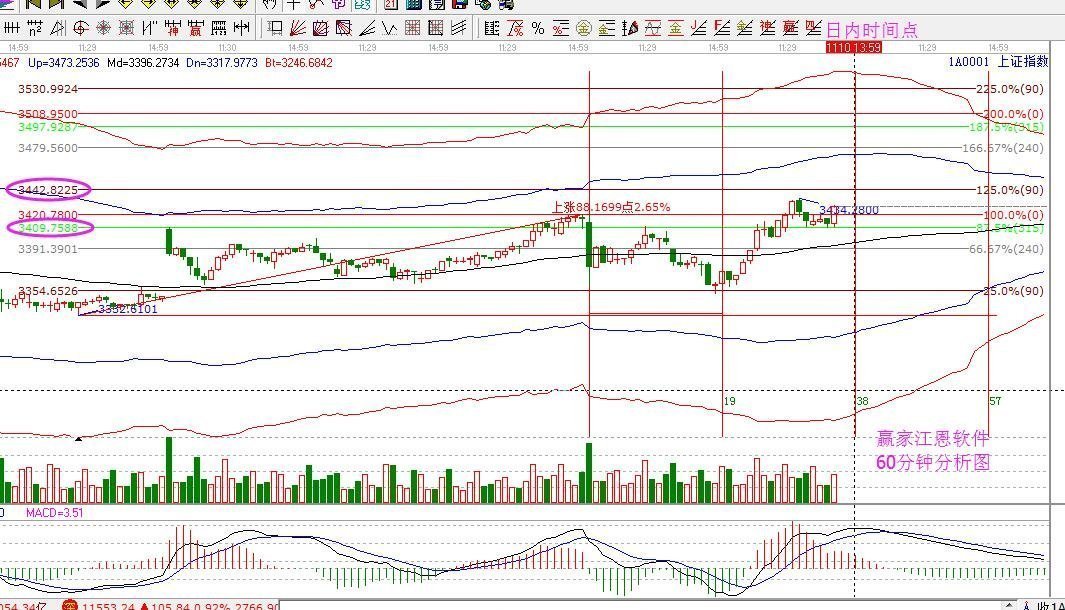Click the 3354.6526 price level label
Viewport: 1065px width, 610px height.
click(x=48, y=291)
